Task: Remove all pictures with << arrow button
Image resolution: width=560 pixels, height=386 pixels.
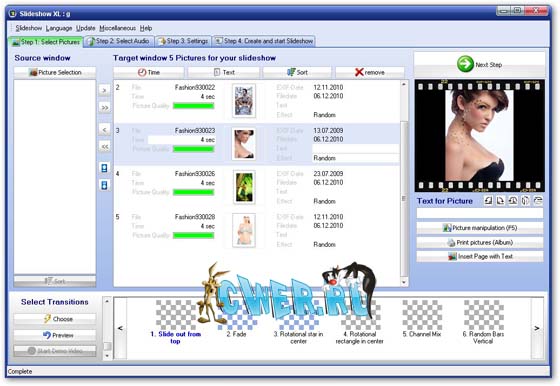Action: click(104, 146)
